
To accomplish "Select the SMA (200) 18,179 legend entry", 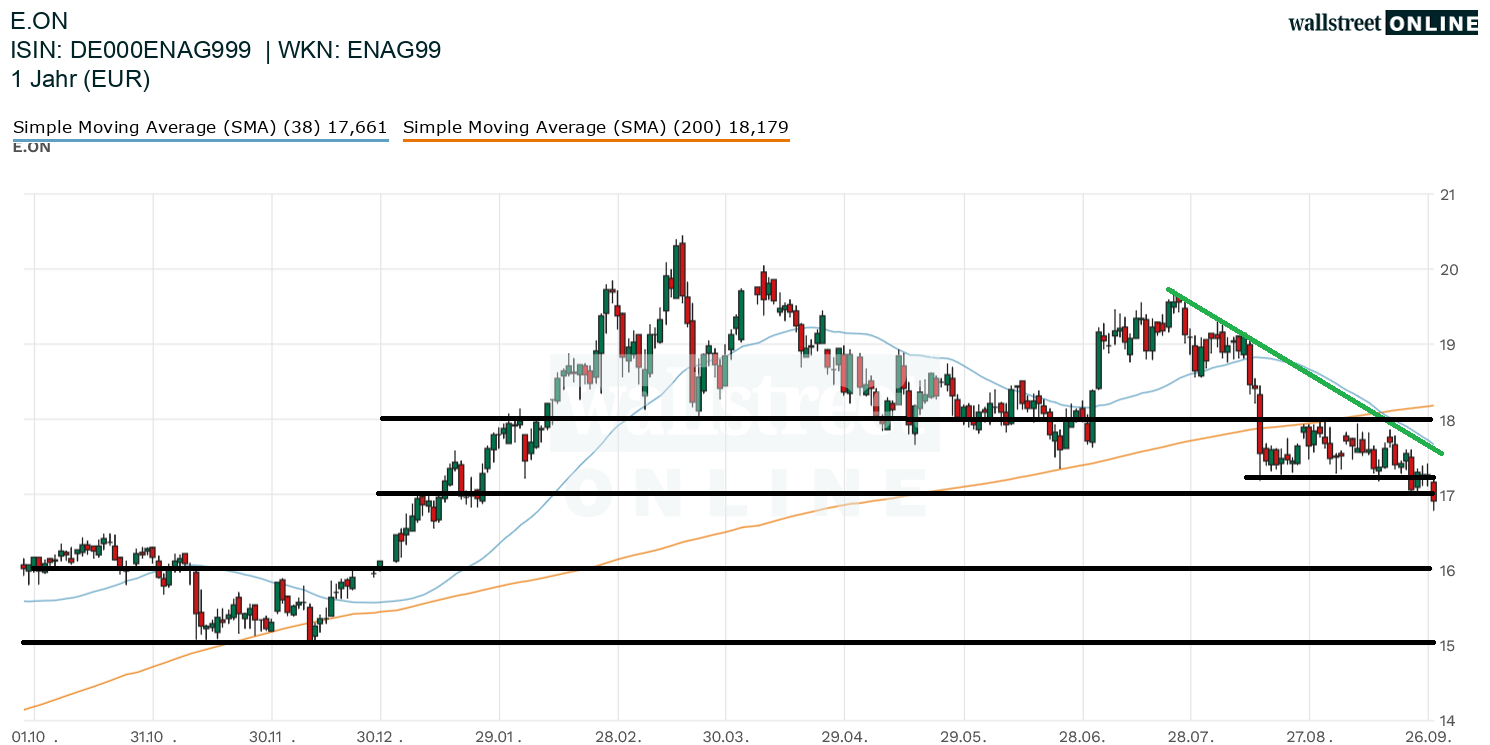I will tap(596, 127).
